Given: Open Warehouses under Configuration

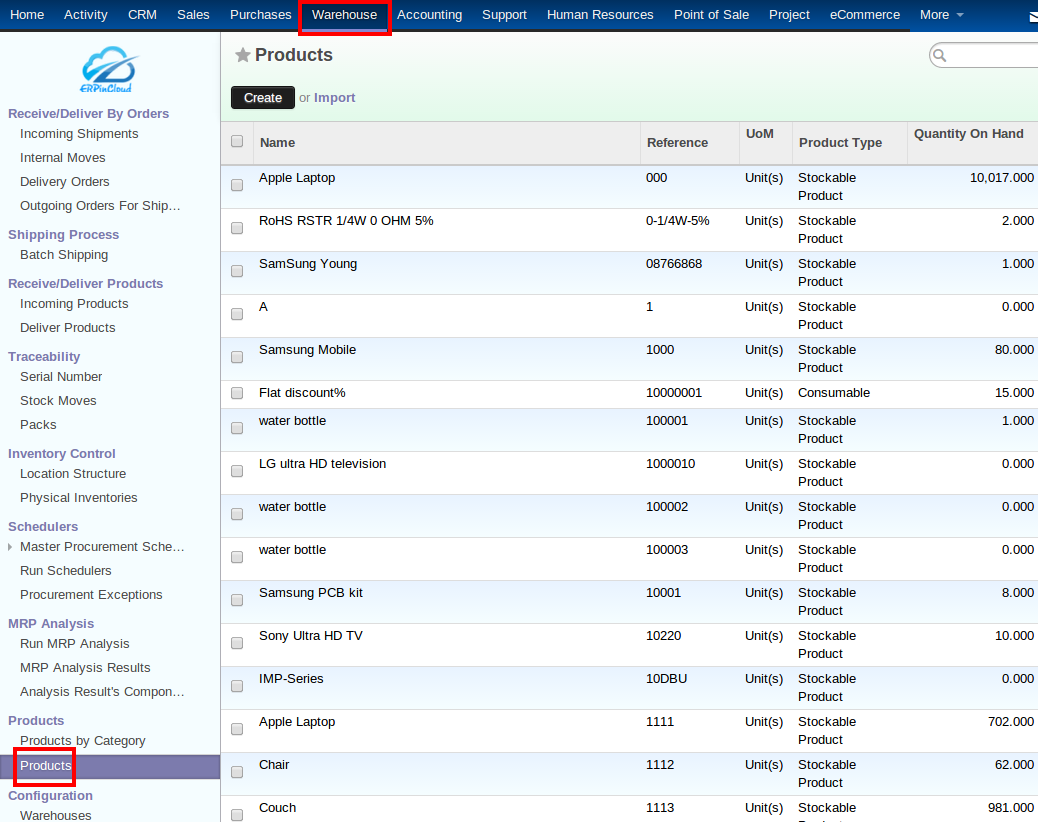Looking at the screenshot, I should (x=56, y=815).
